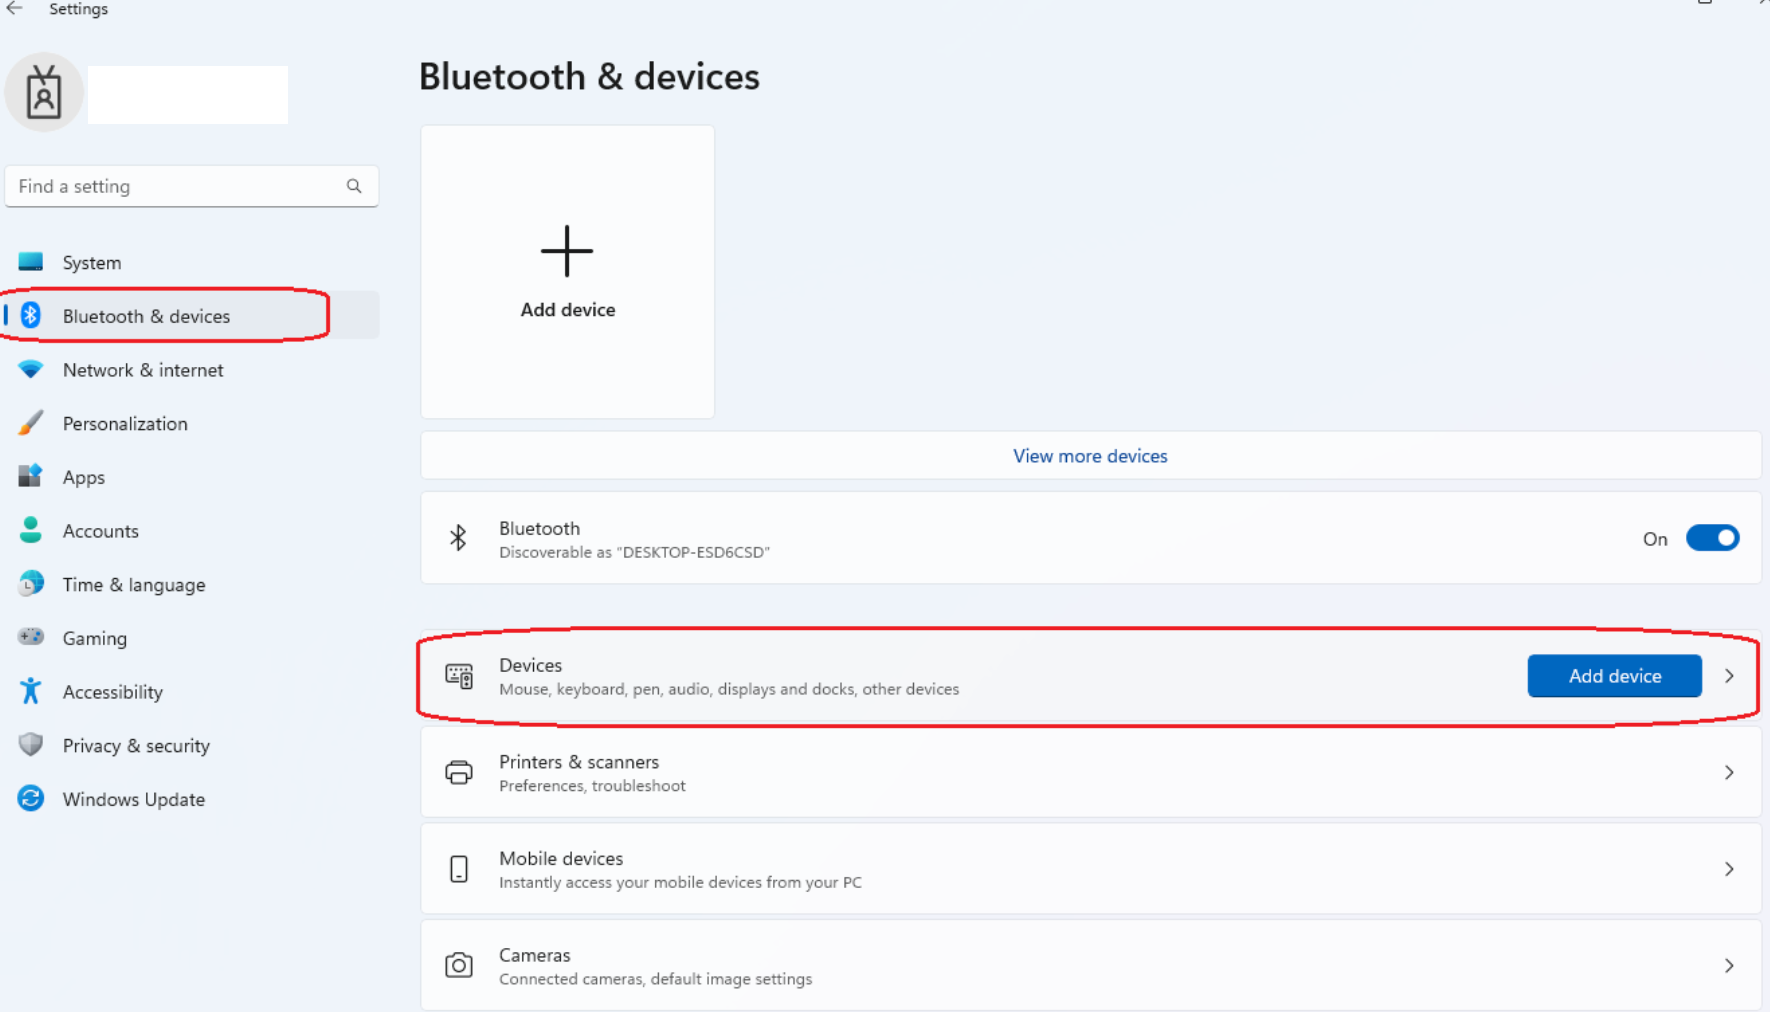Click the plus icon to add device

click(x=567, y=251)
